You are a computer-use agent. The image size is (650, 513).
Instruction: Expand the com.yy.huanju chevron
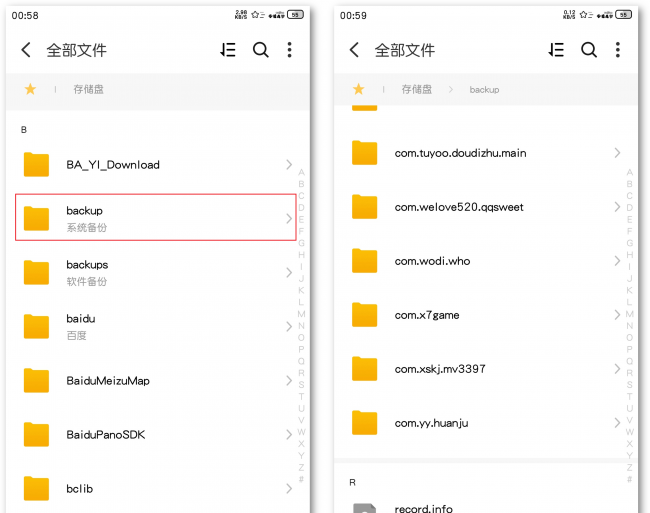pyautogui.click(x=617, y=423)
